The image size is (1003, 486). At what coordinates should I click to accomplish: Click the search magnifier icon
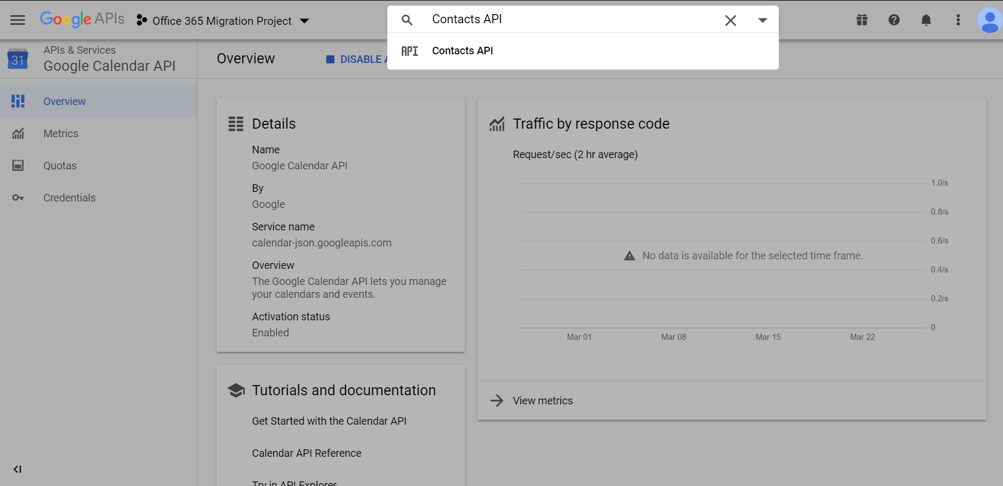[407, 20]
